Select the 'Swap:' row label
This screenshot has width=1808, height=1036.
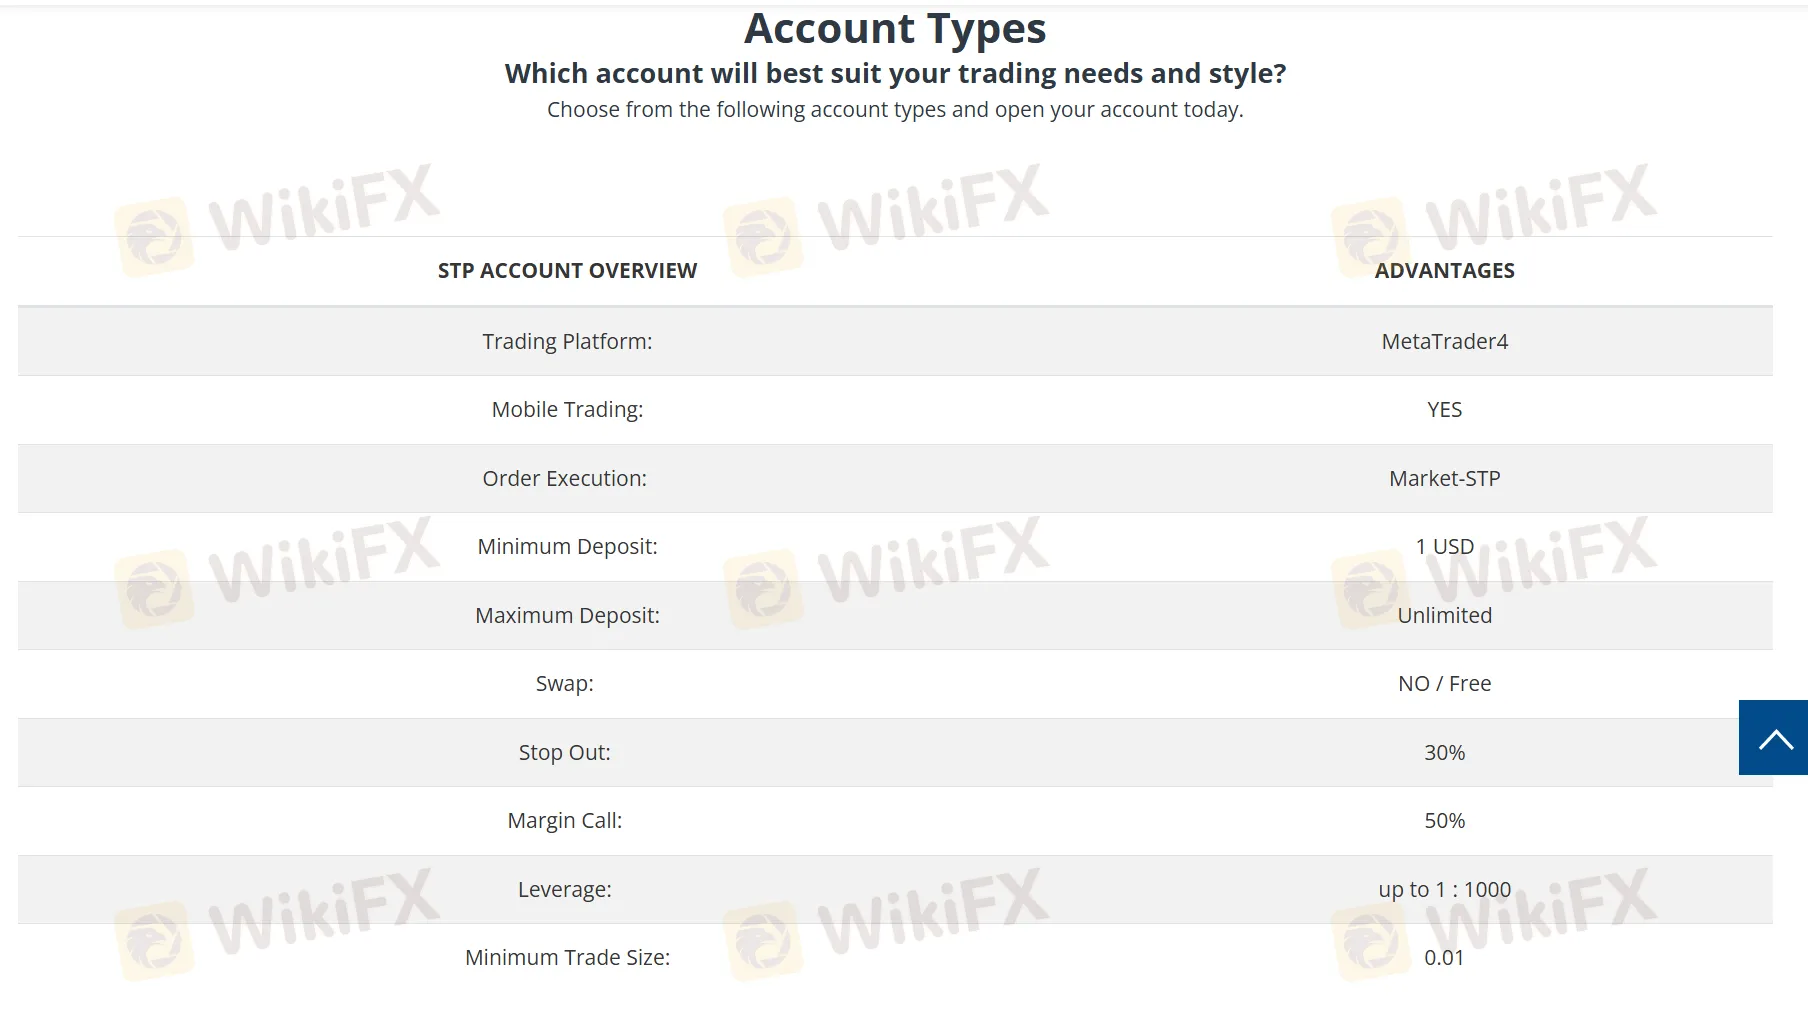[x=564, y=684]
